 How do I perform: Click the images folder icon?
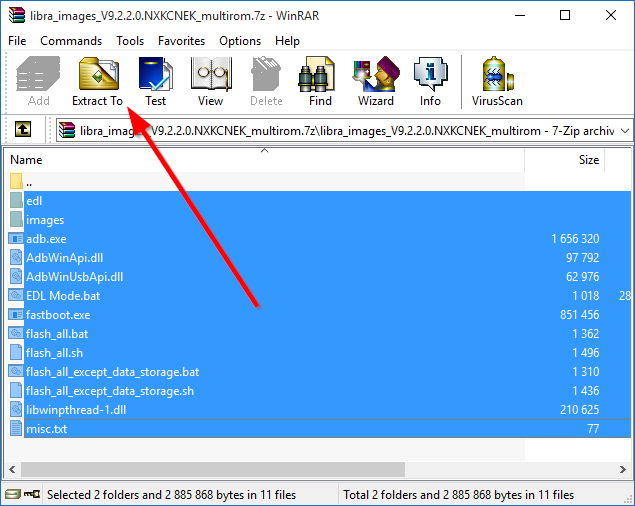coord(16,220)
